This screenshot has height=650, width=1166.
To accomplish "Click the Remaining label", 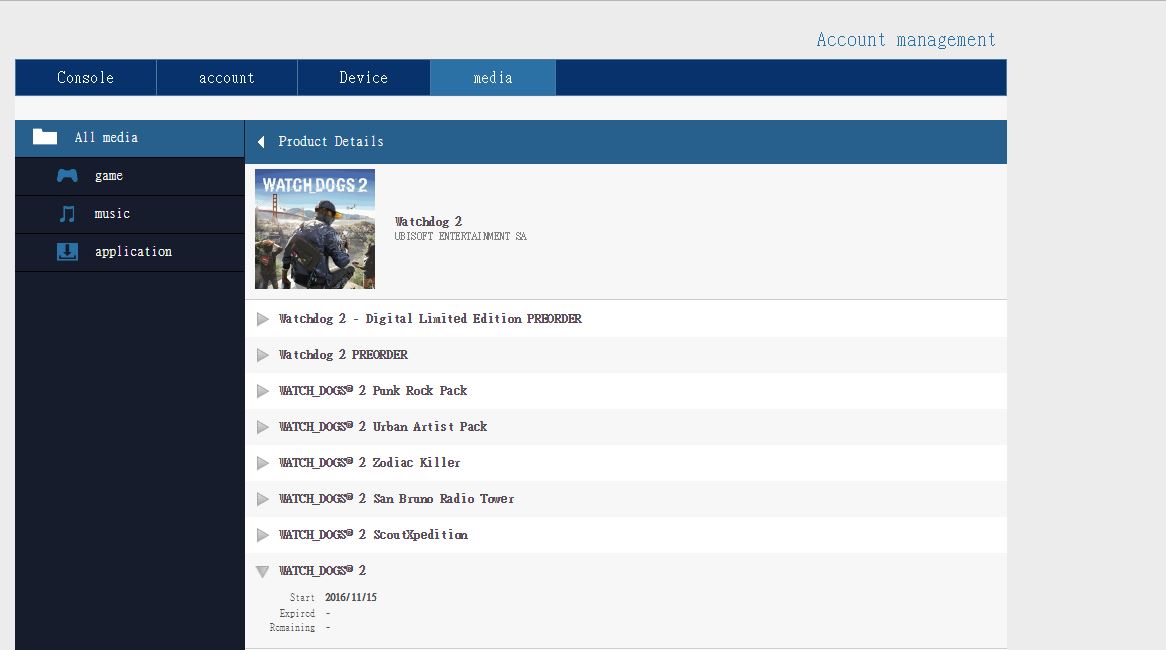I will pyautogui.click(x=292, y=628).
